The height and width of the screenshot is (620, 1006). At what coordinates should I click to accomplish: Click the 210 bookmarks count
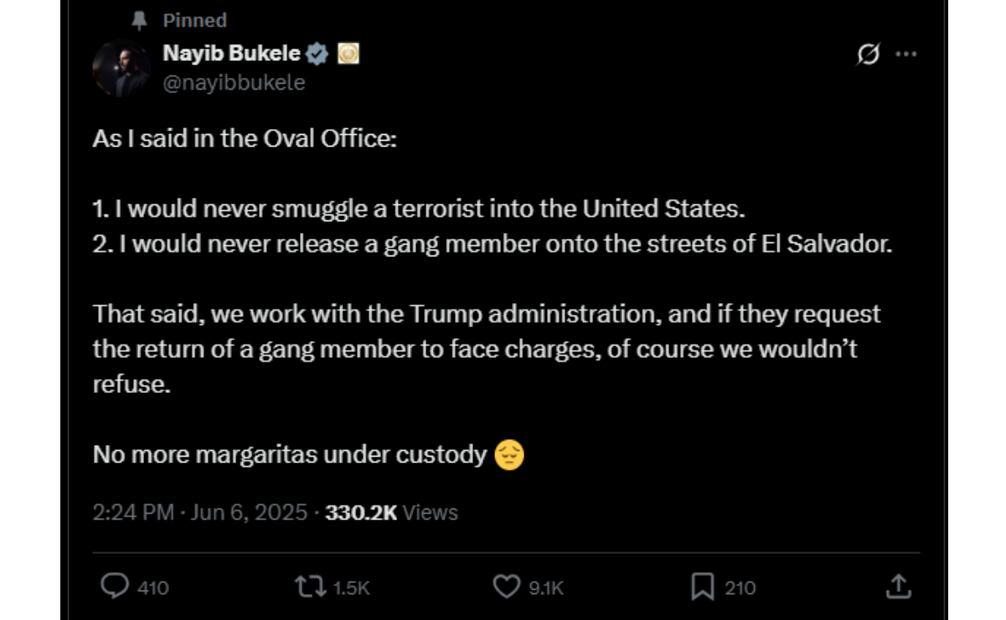tap(740, 588)
